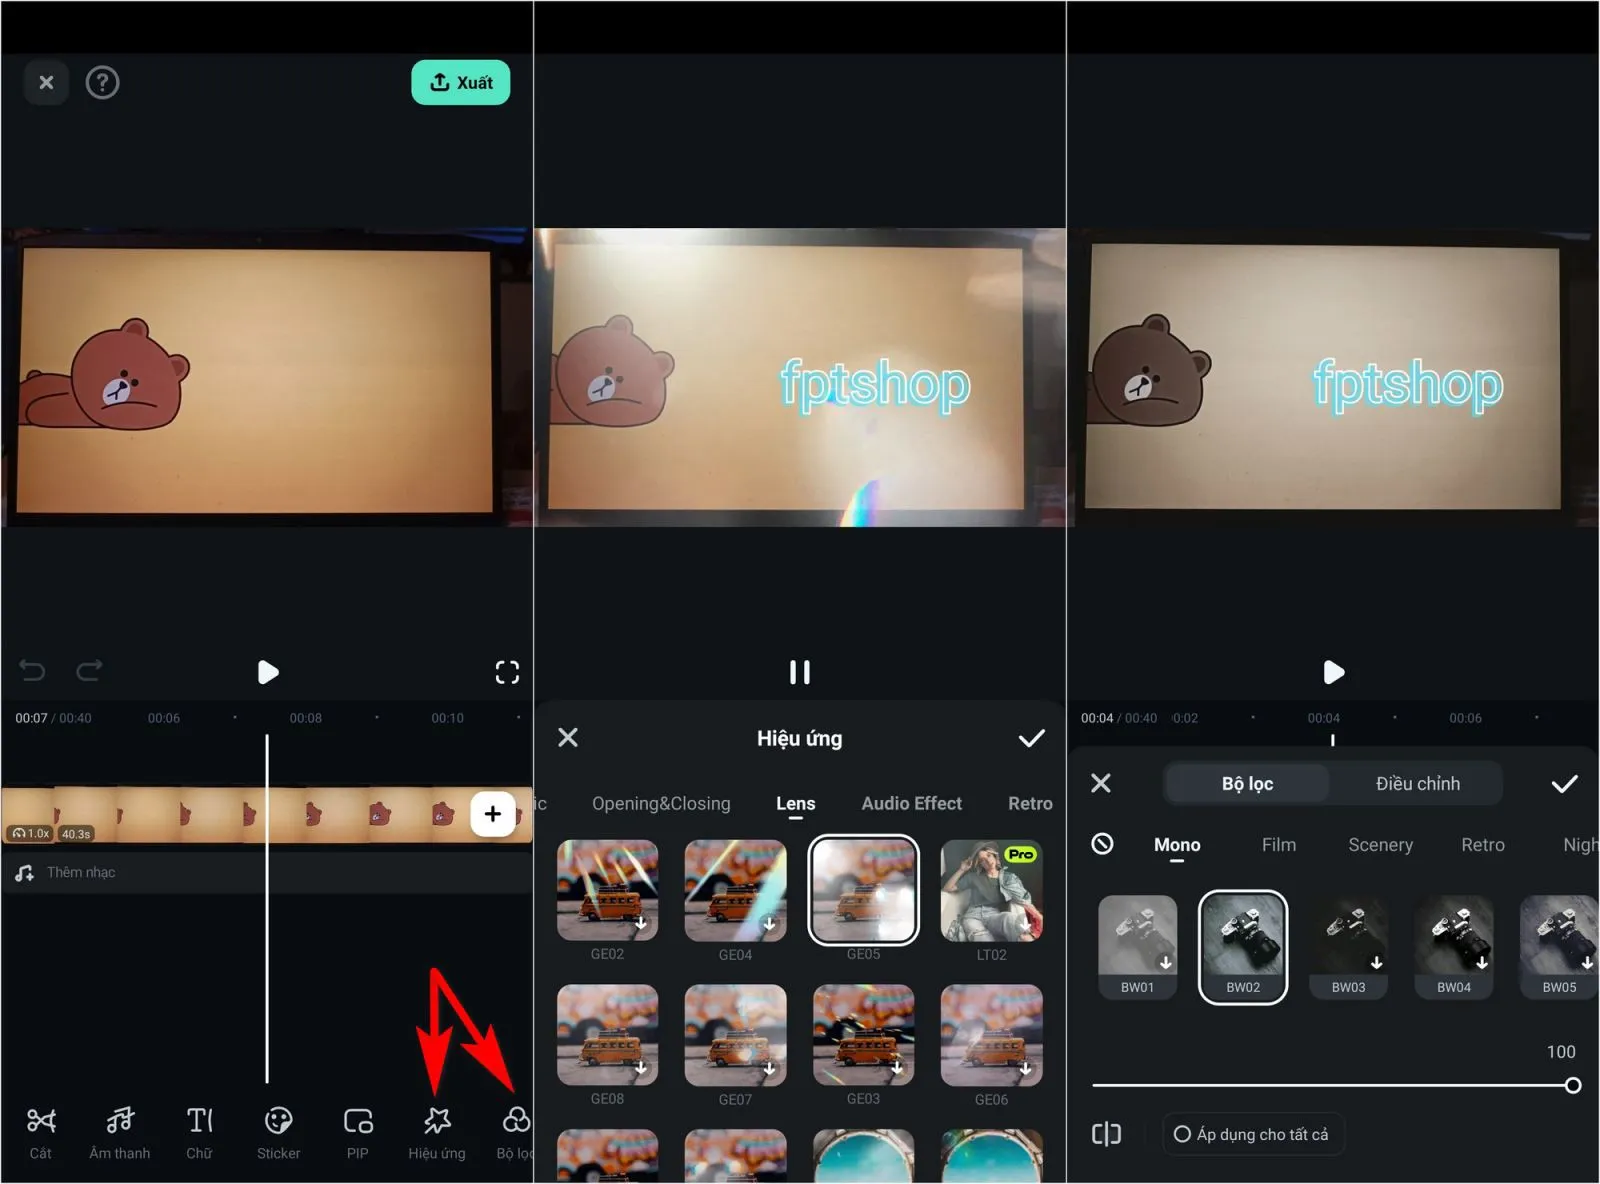Play the video in the left editor
Image resolution: width=1600 pixels, height=1184 pixels.
coord(267,672)
